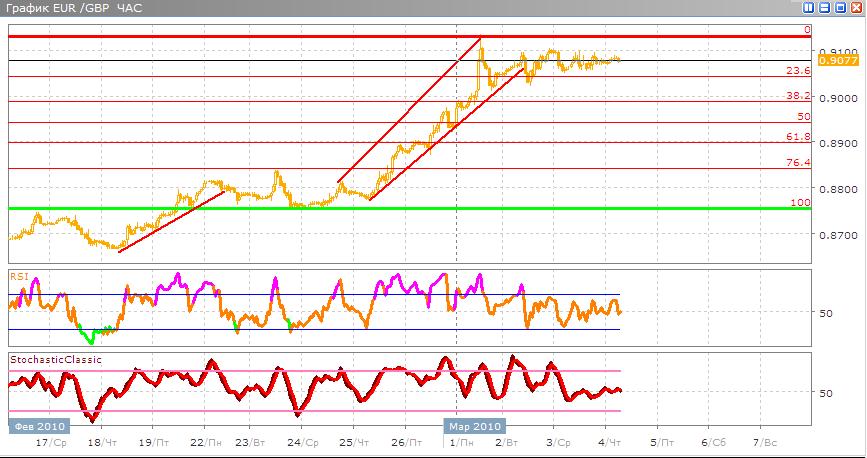Click the 2/Вт date label
The width and height of the screenshot is (867, 458).
(506, 443)
